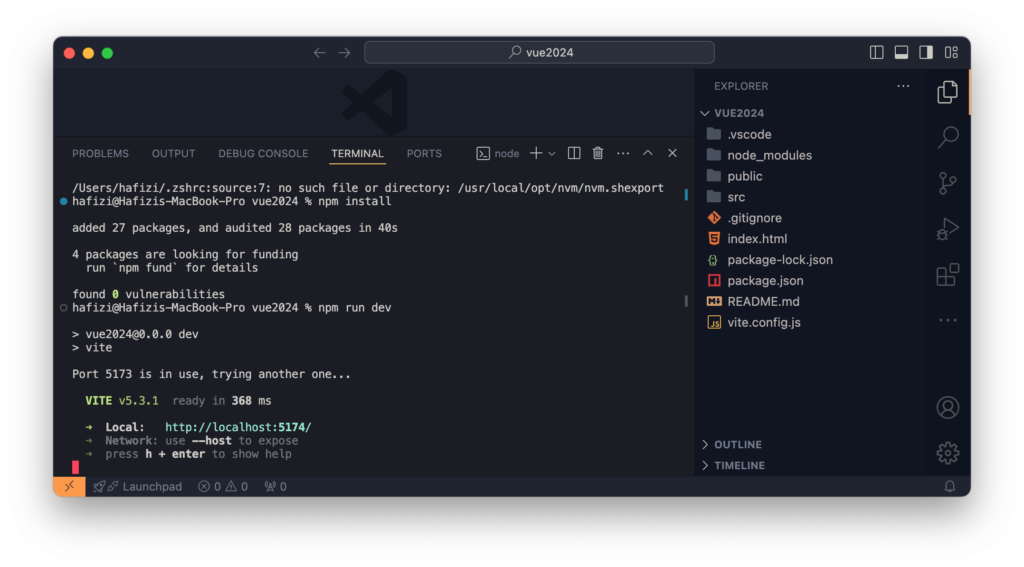Screen dimensions: 1024x567
Task: Click the notifications bell in status bar
Action: 950,487
